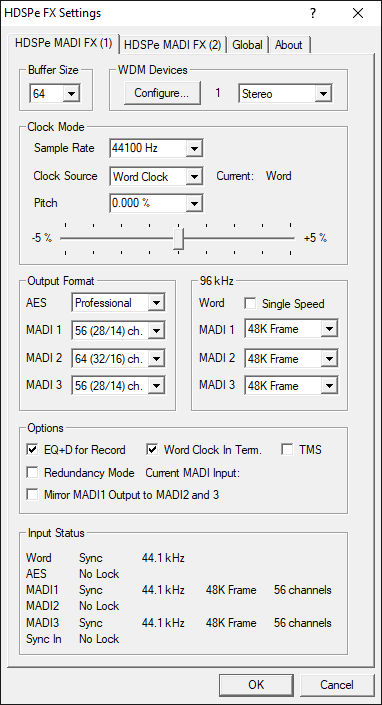Viewport: 382px width, 705px height.
Task: Click the AES No Lock status
Action: 99,574
